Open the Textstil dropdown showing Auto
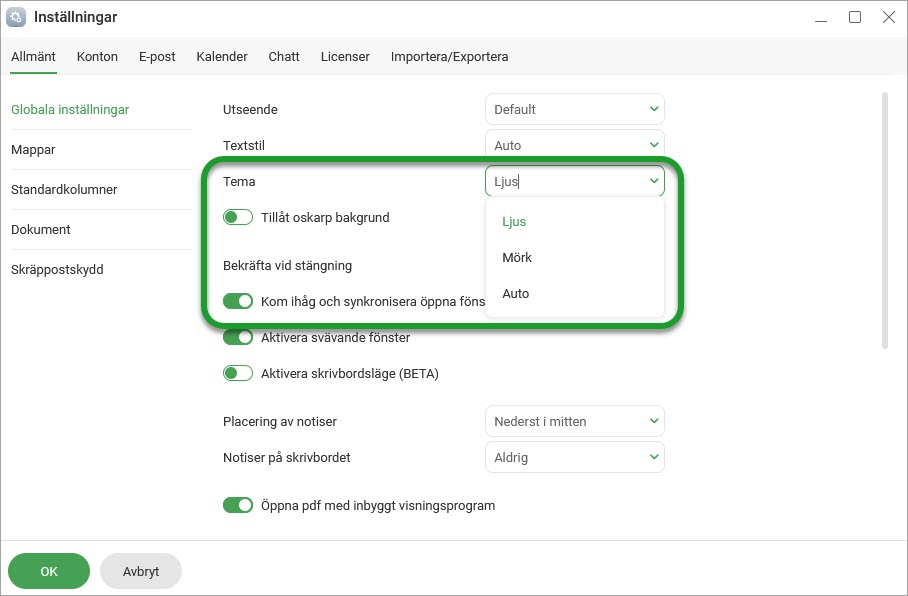Image resolution: width=908 pixels, height=596 pixels. [x=574, y=144]
